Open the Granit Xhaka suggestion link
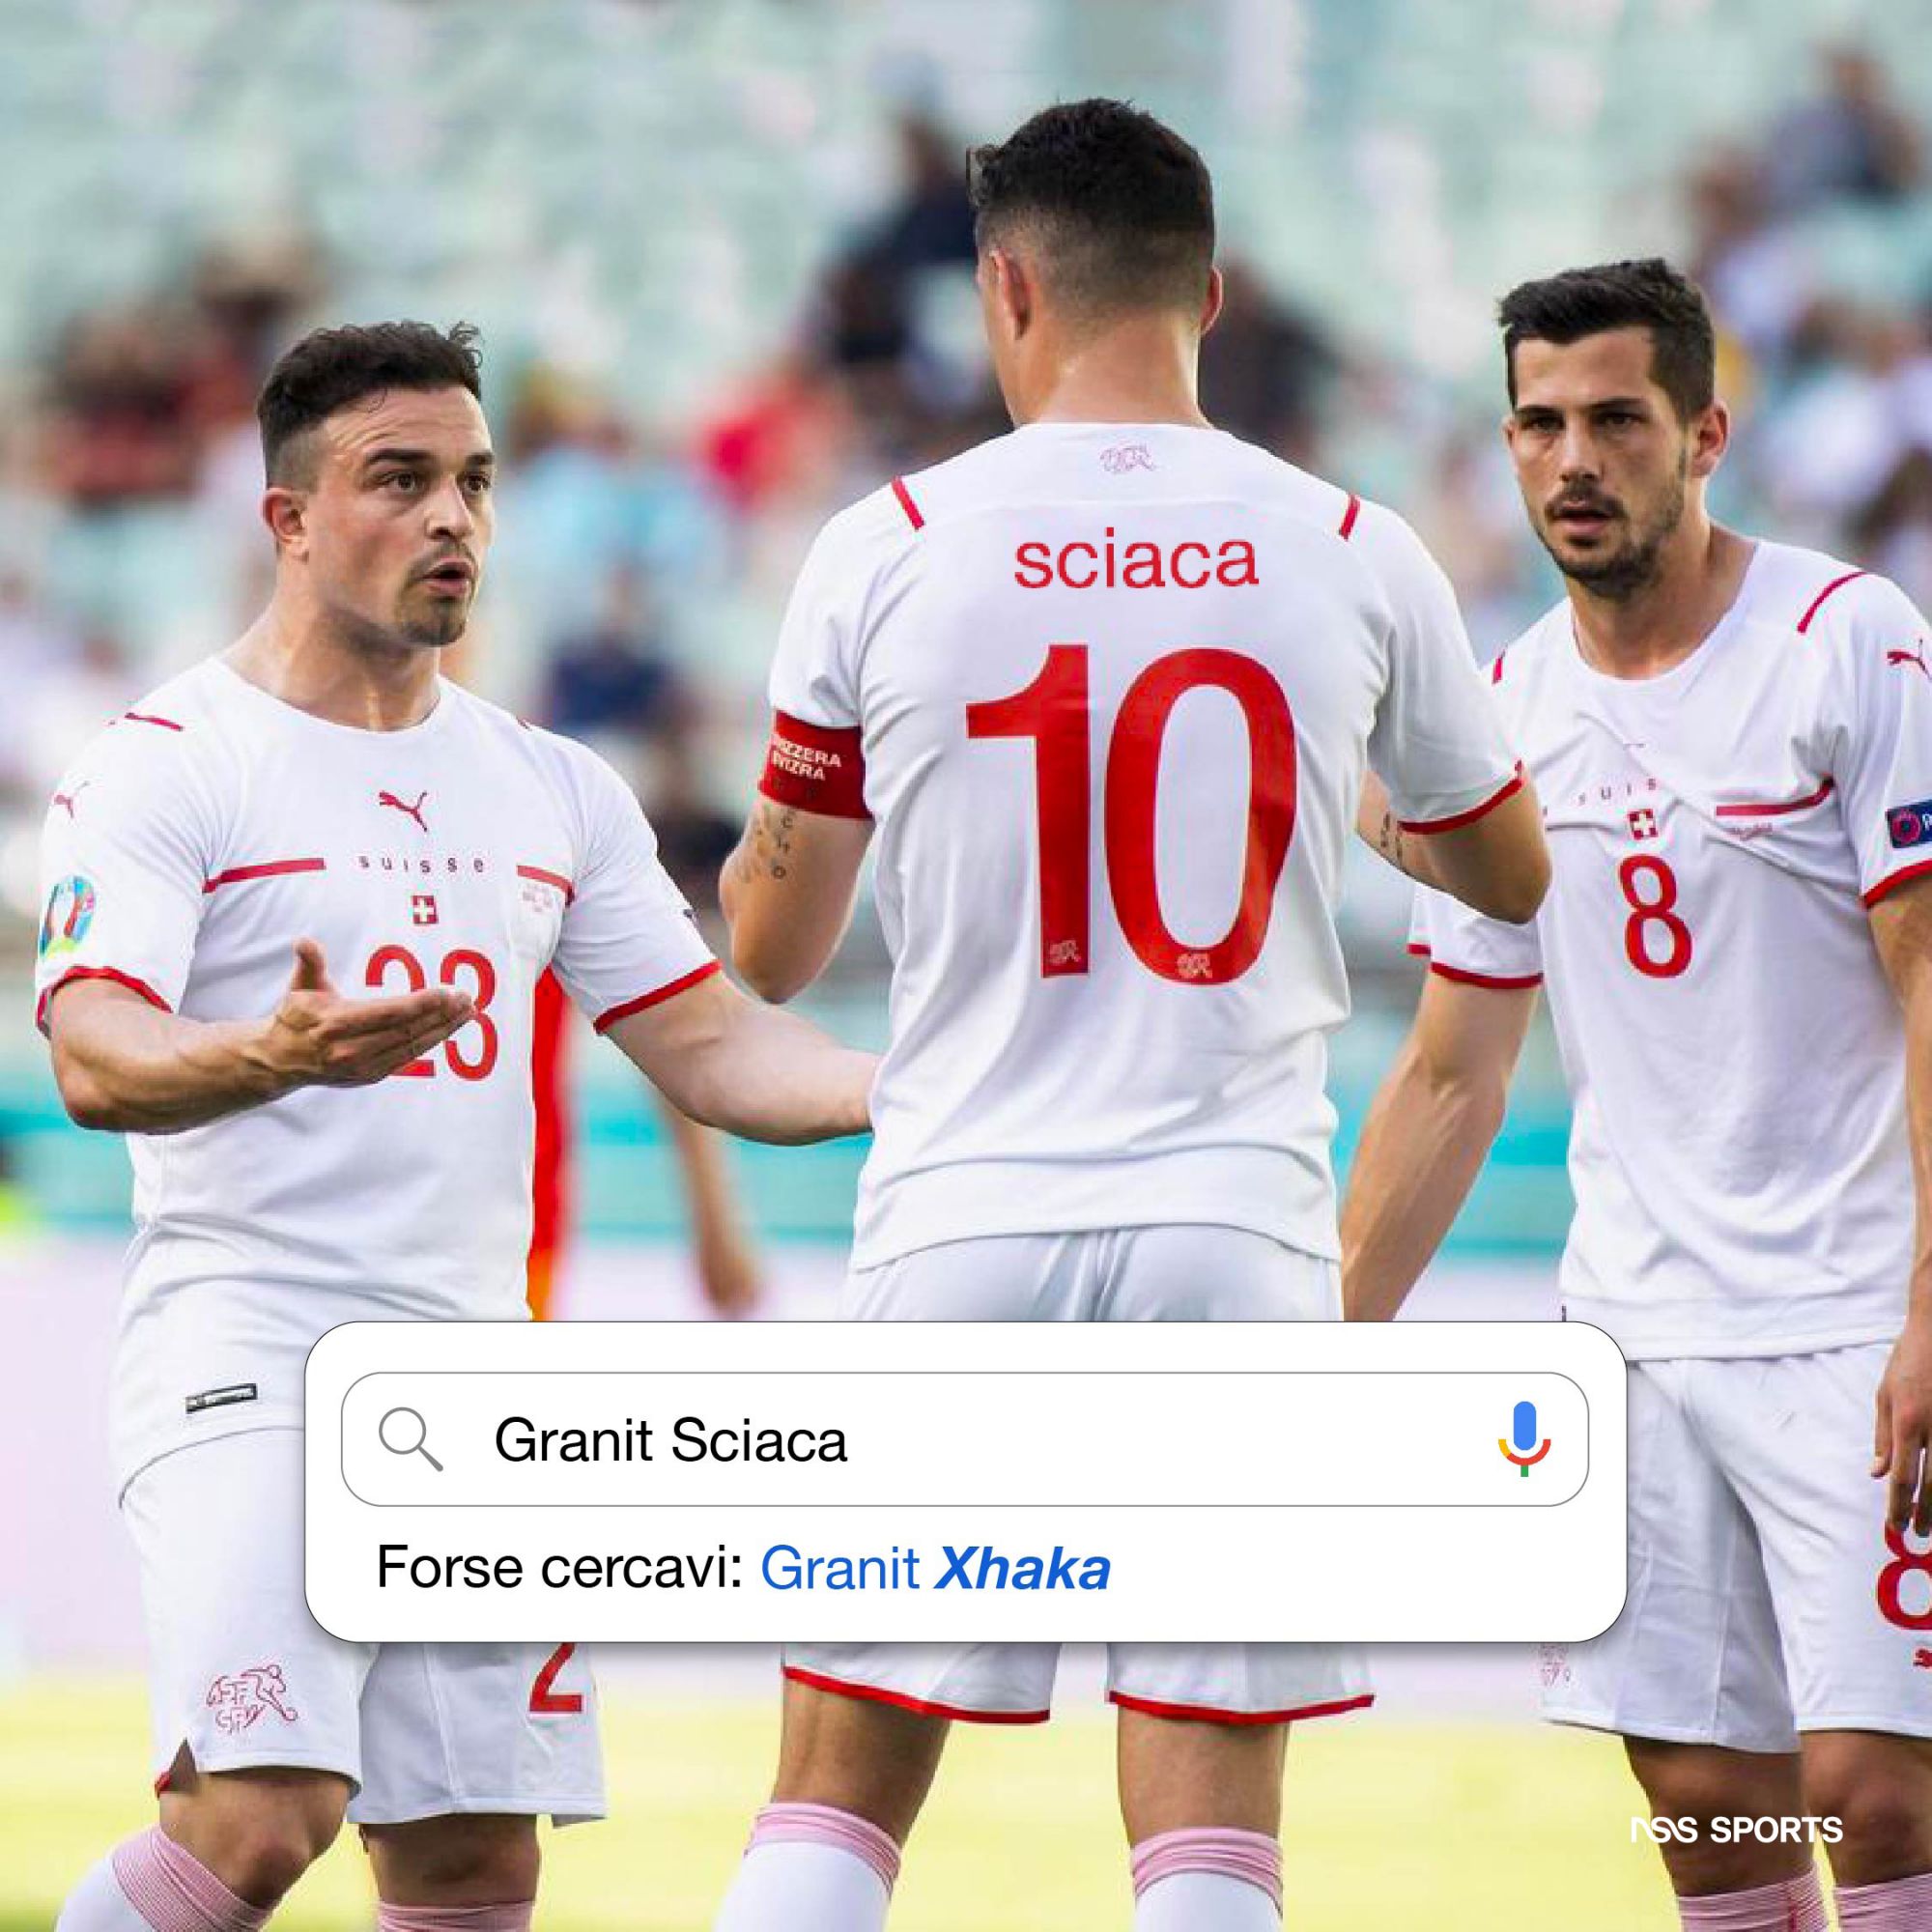The image size is (1932, 1932). (x=935, y=1569)
